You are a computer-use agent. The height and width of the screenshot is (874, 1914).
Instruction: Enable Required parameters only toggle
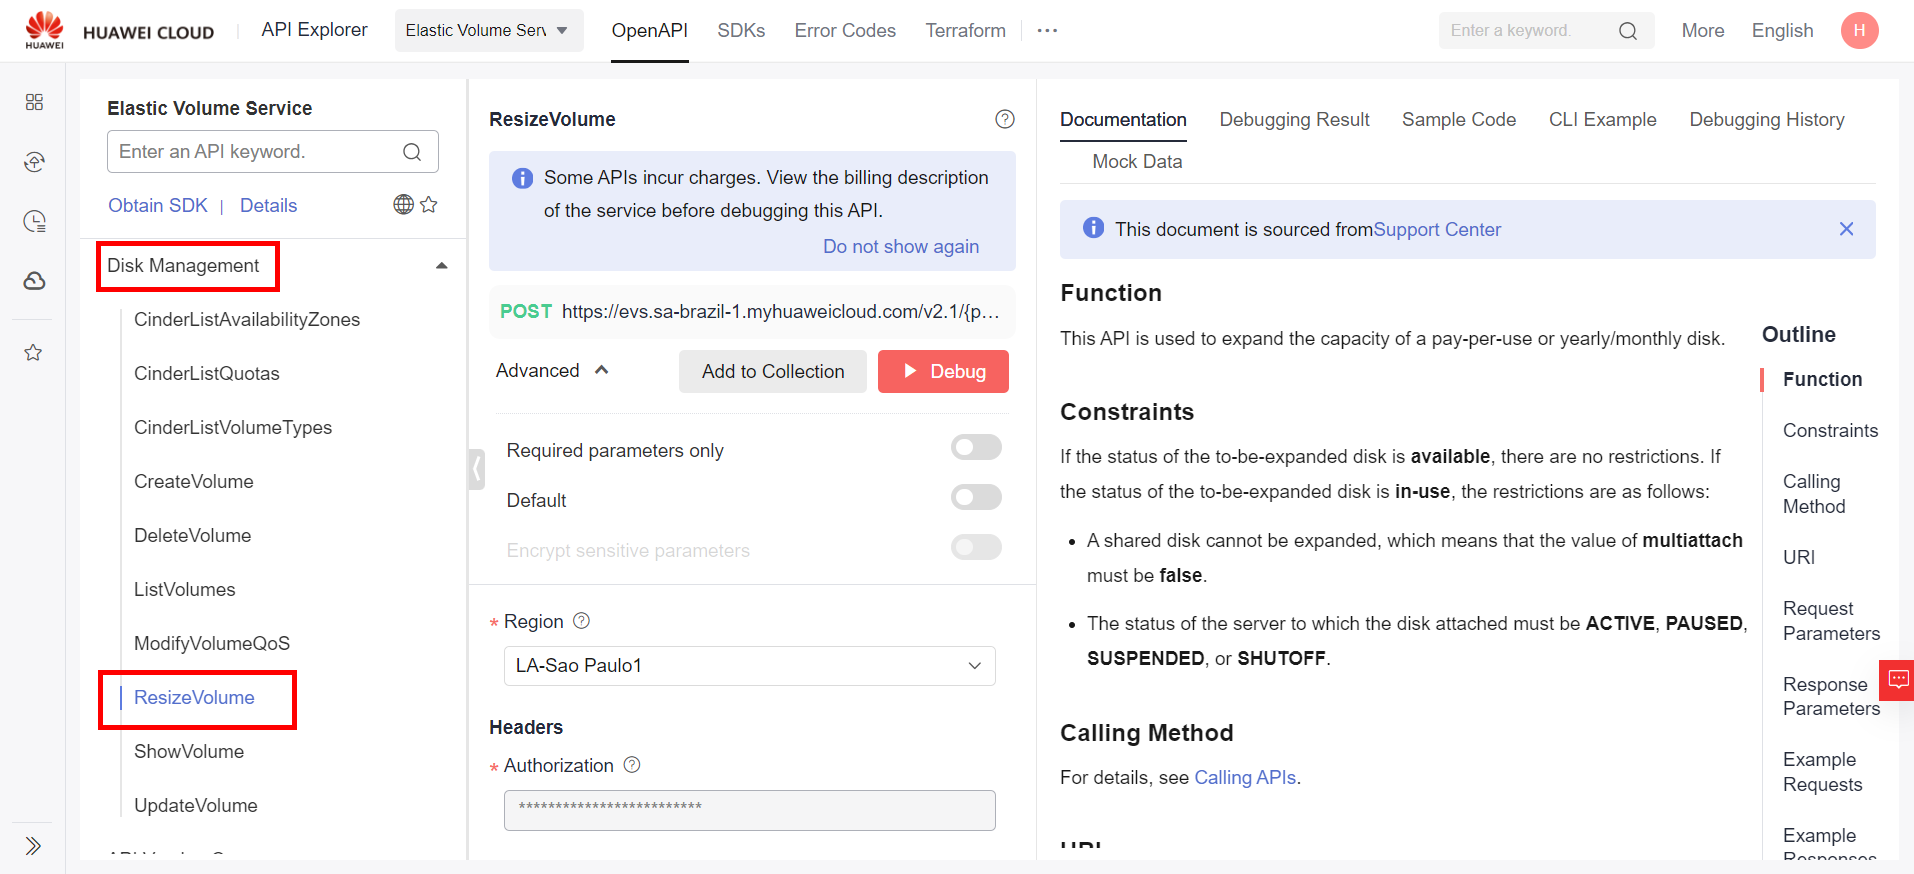coord(975,447)
